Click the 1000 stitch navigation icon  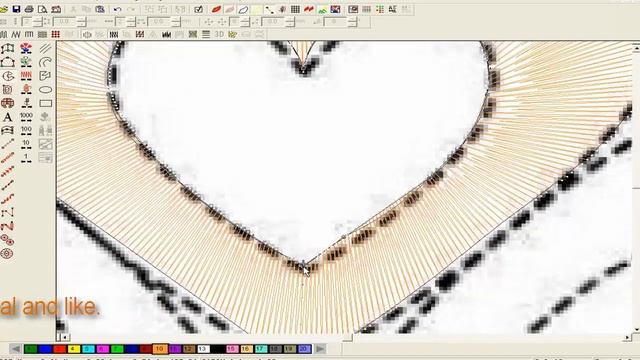(x=26, y=118)
